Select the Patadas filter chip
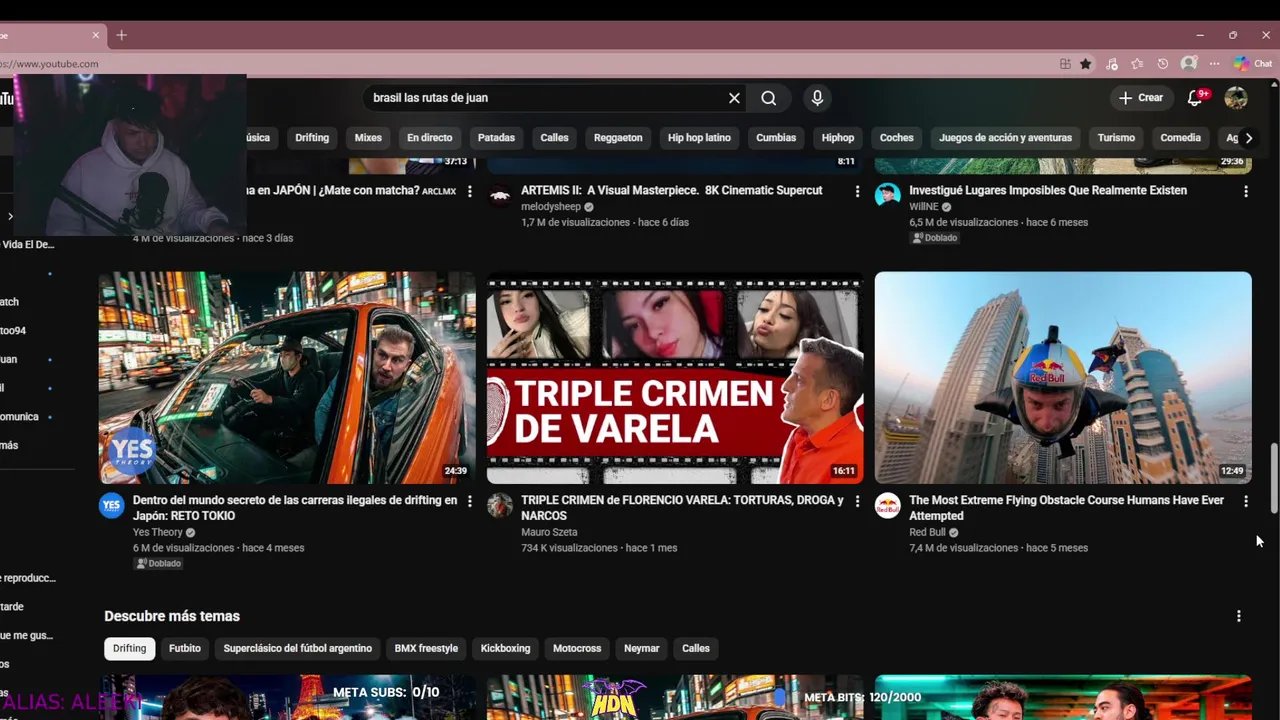Viewport: 1280px width, 720px height. [x=496, y=138]
